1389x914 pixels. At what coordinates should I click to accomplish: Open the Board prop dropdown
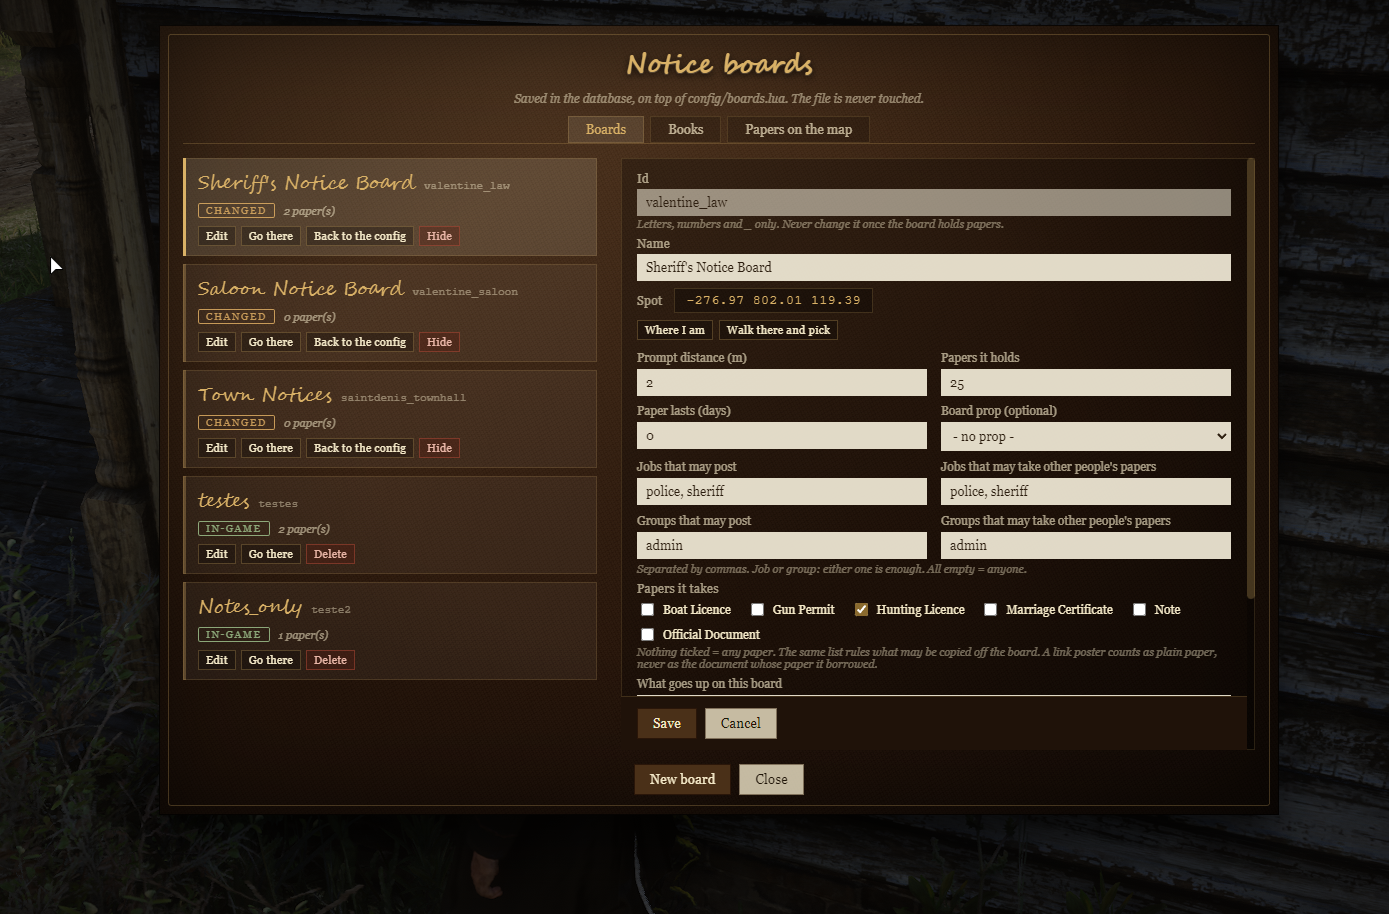pyautogui.click(x=1085, y=436)
